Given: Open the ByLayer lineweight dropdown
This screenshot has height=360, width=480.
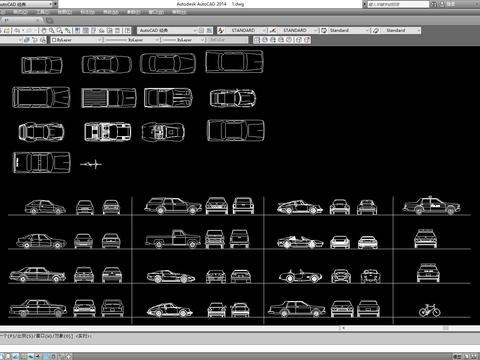Looking at the screenshot, I should point(184,40).
